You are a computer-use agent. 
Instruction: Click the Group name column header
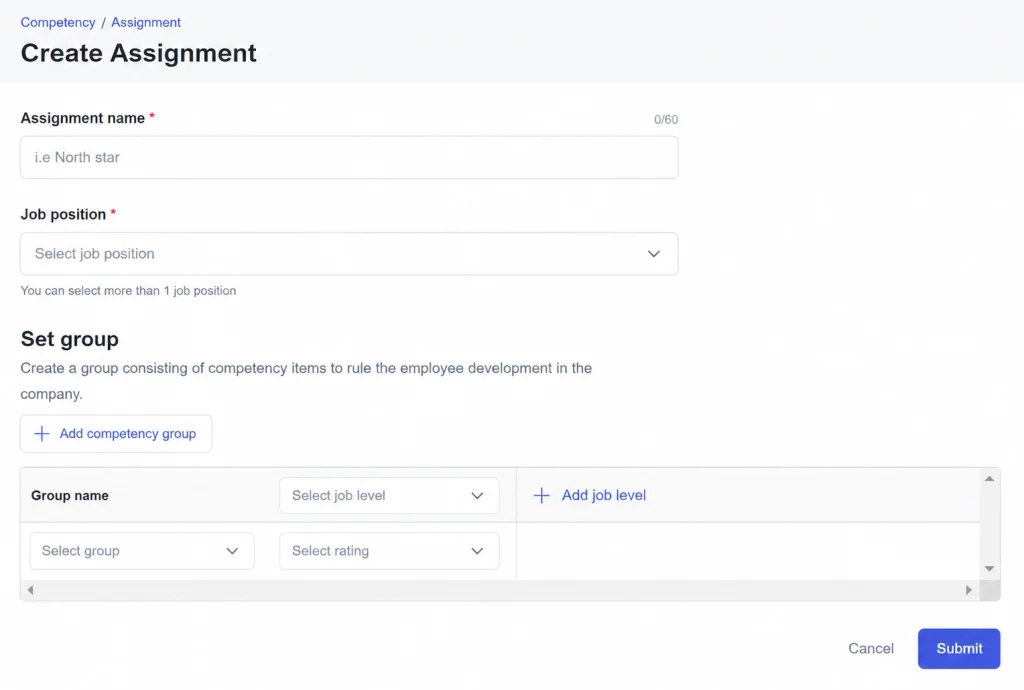click(x=70, y=495)
